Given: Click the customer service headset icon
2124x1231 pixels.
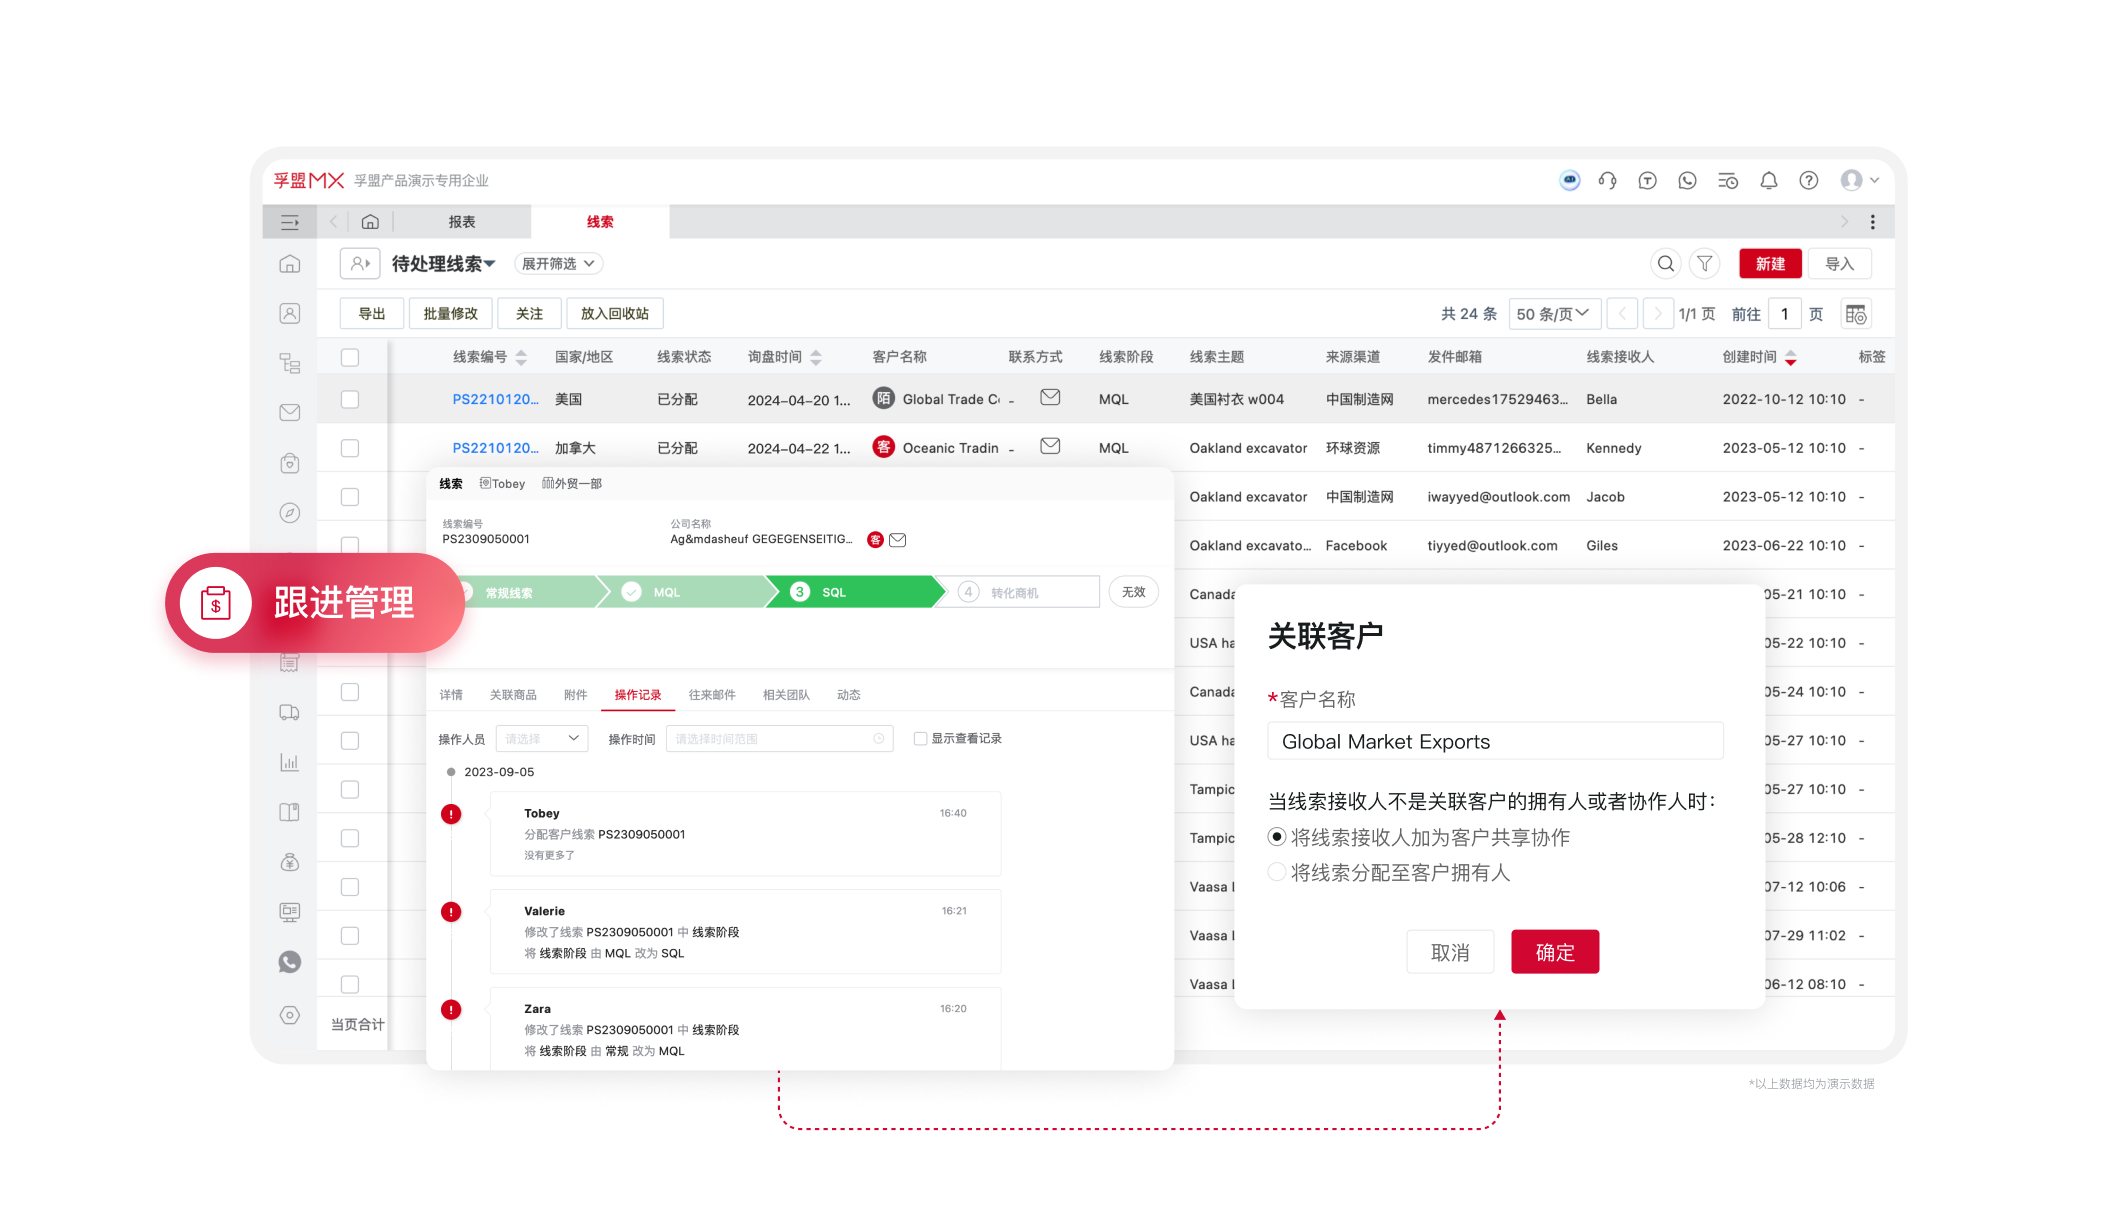Looking at the screenshot, I should [1607, 181].
